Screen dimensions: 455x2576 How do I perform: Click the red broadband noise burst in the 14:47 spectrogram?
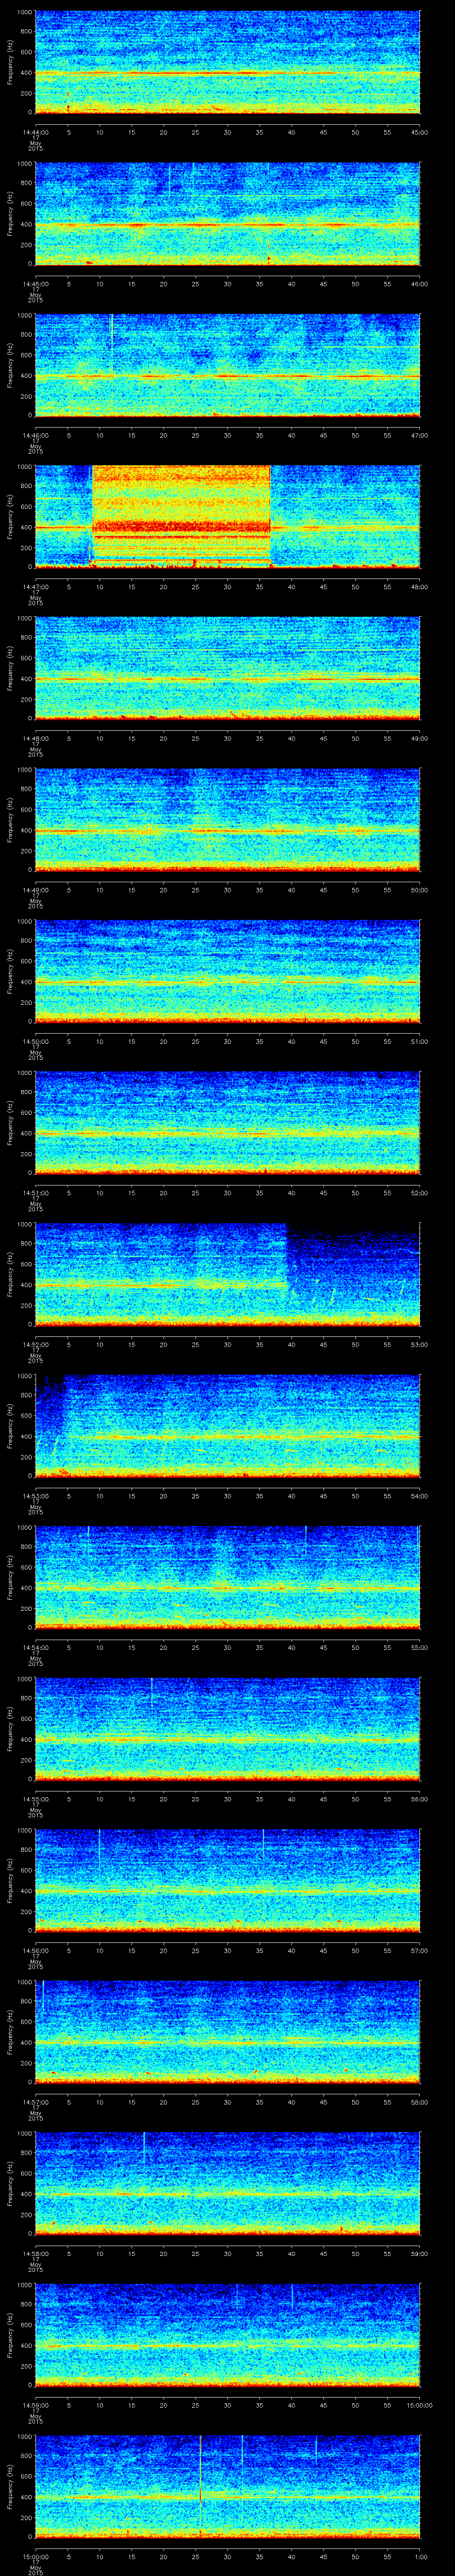(181, 516)
